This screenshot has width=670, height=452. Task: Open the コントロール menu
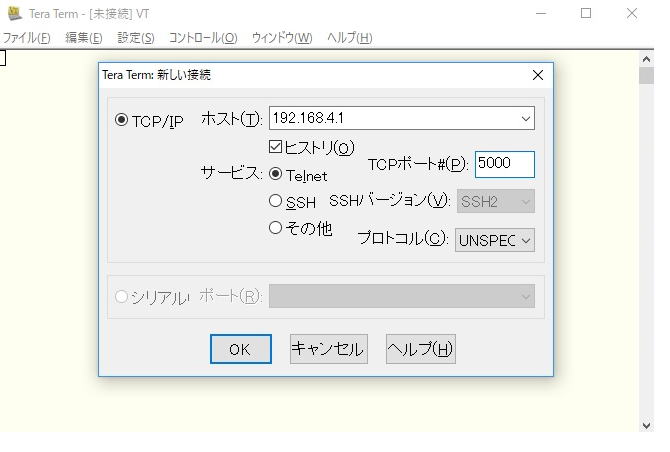click(x=203, y=38)
